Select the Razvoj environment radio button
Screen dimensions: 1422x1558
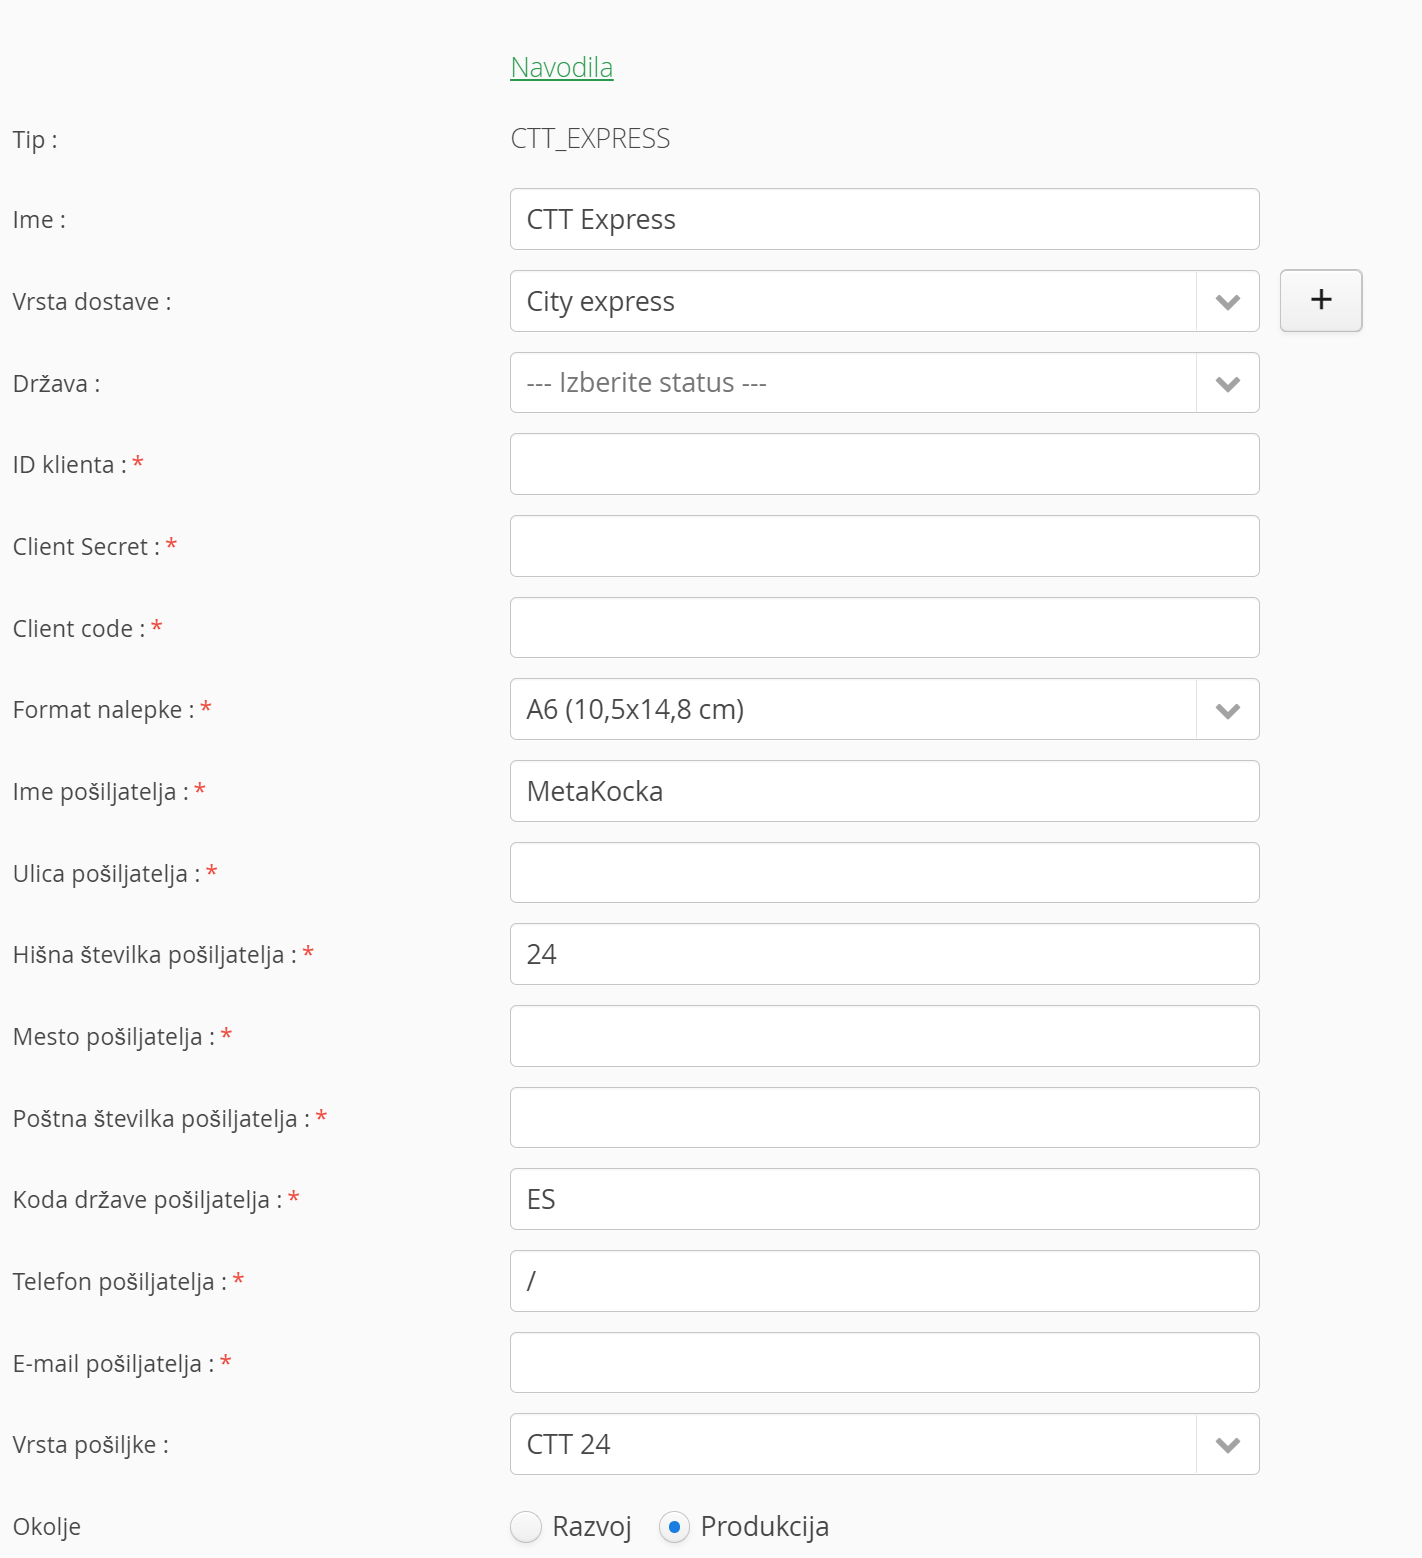pos(526,1527)
